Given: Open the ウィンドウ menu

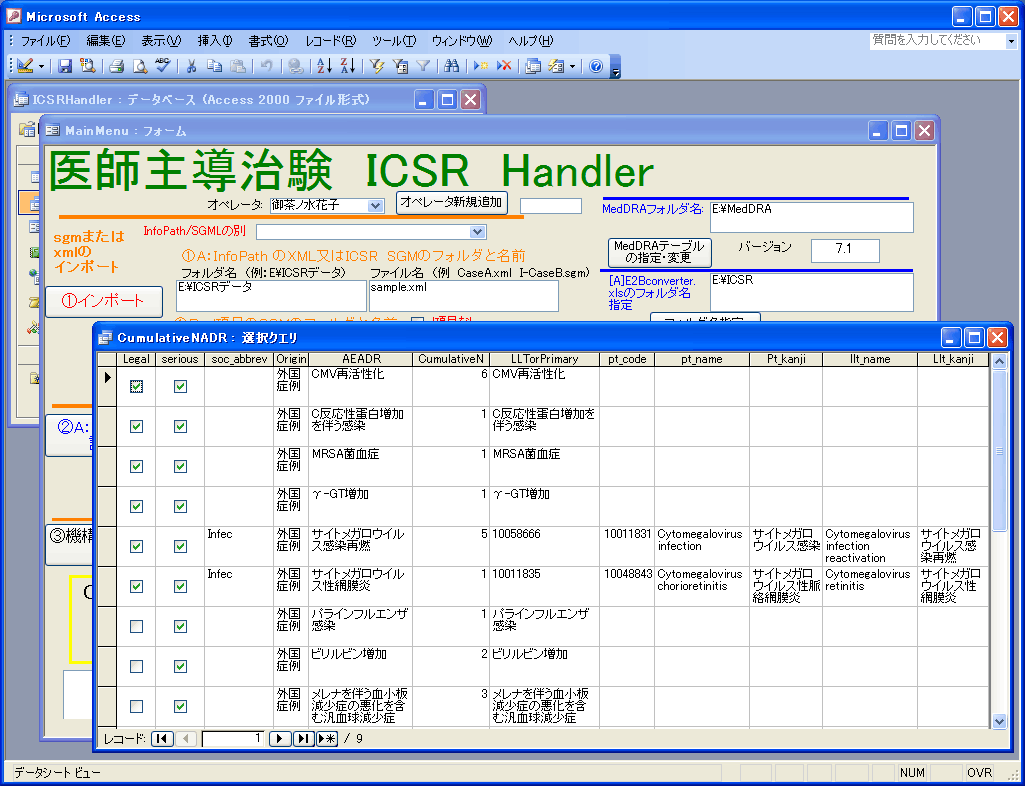Looking at the screenshot, I should (462, 41).
